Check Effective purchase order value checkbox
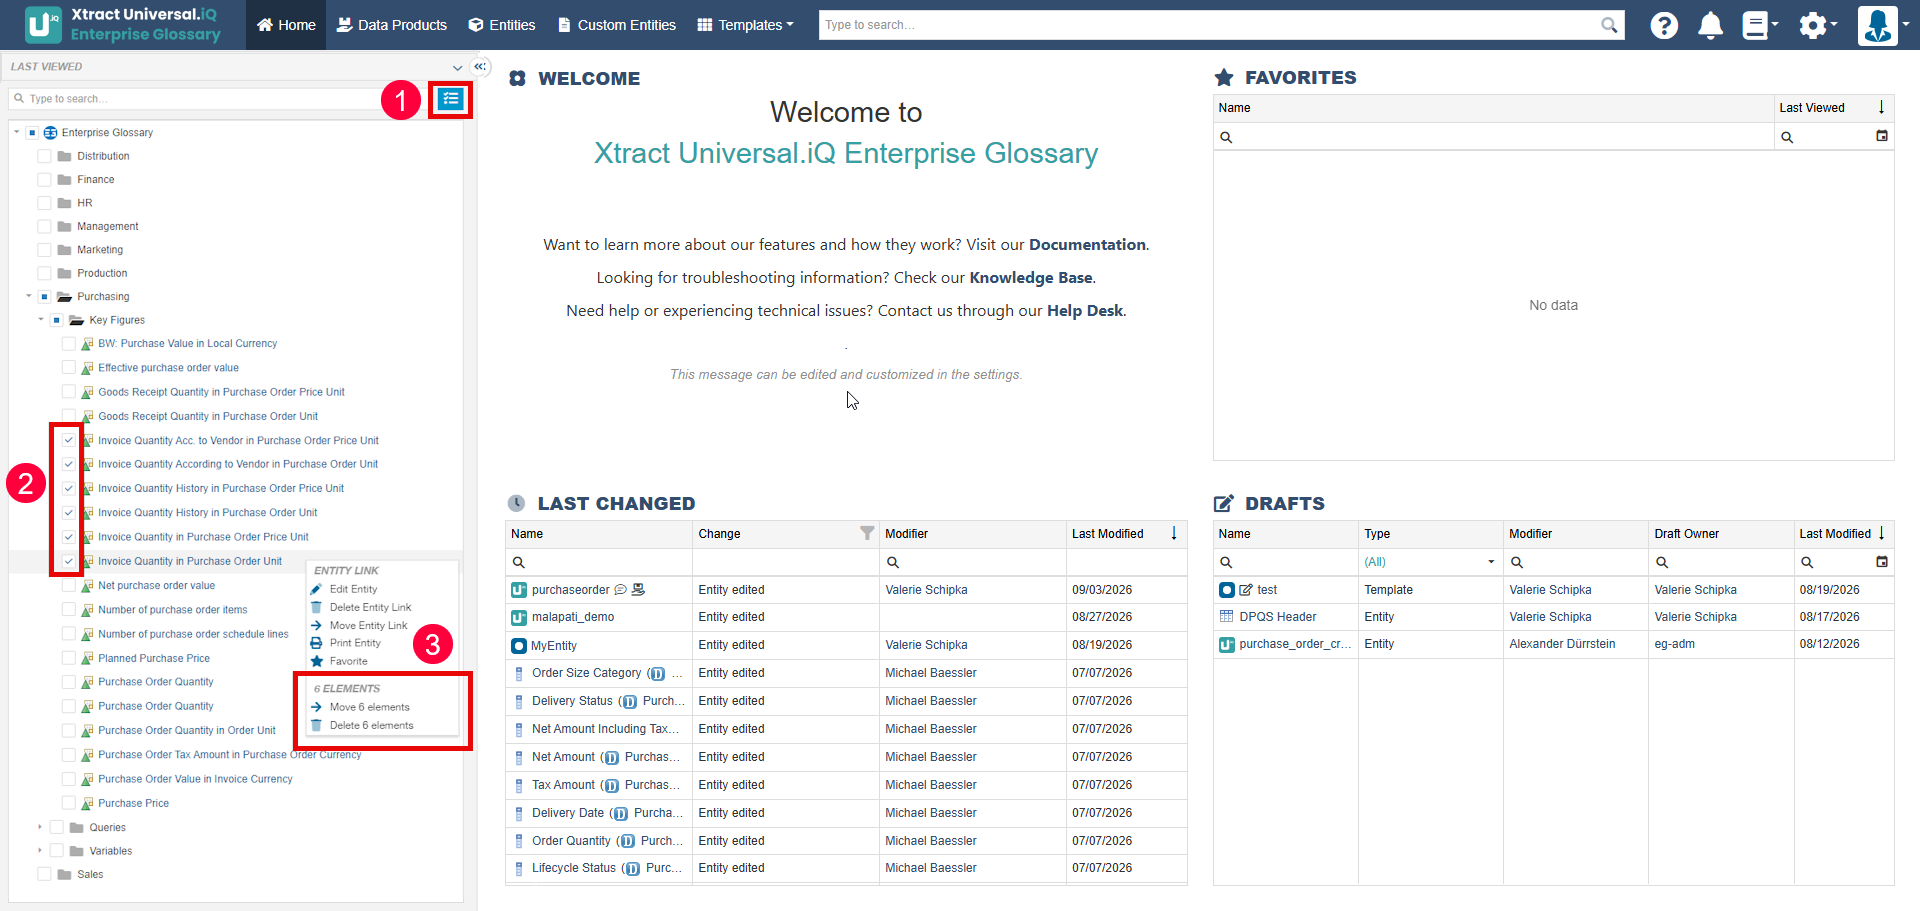The height and width of the screenshot is (911, 1920). 69,368
